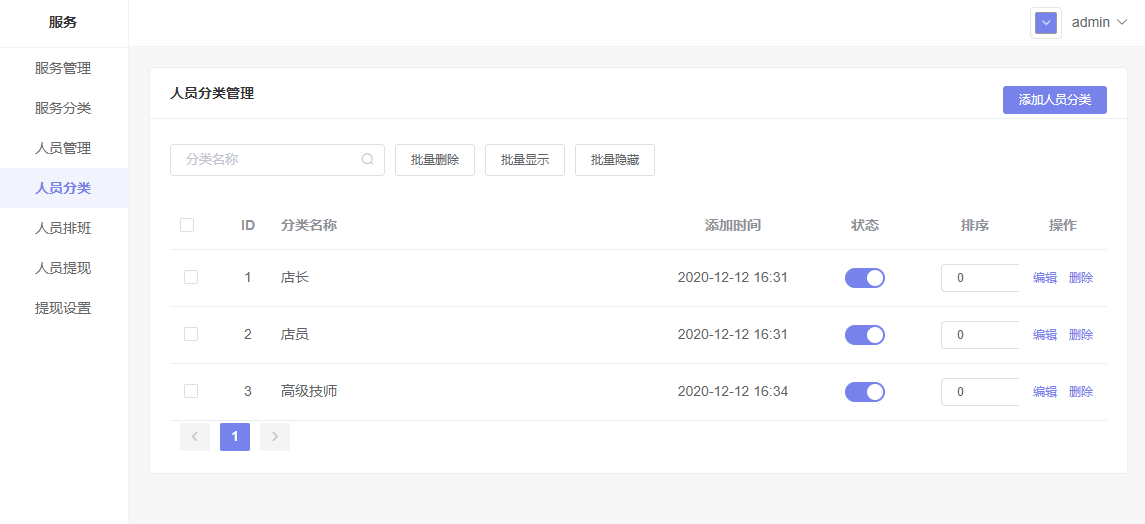Open the admin user dropdown
Viewport: 1145px width, 524px height.
pos(1099,23)
